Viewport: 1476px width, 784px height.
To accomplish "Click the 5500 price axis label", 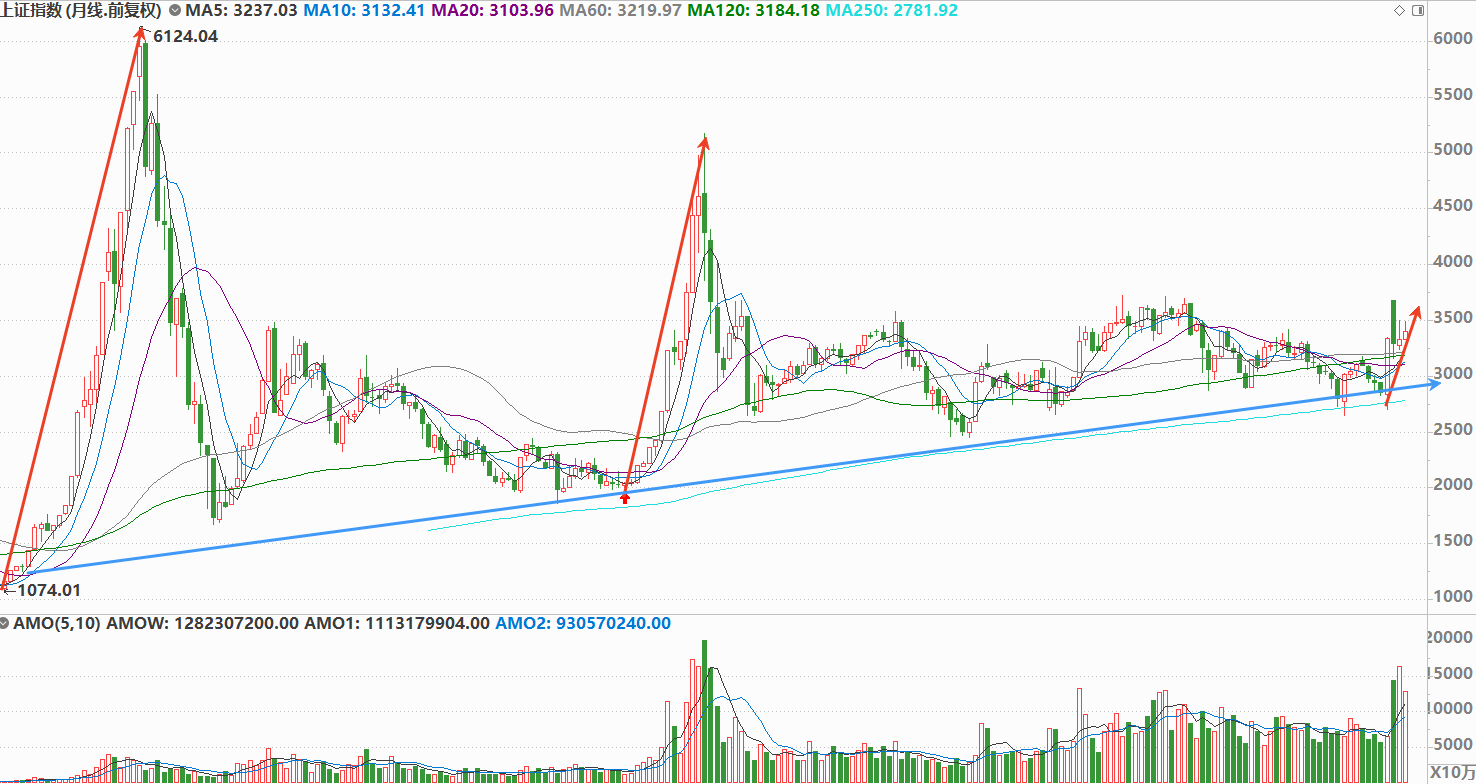I will click(1452, 95).
